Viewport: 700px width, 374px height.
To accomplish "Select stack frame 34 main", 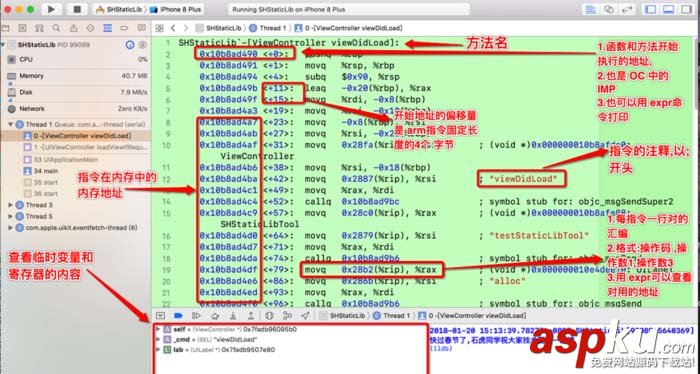I will (41, 171).
